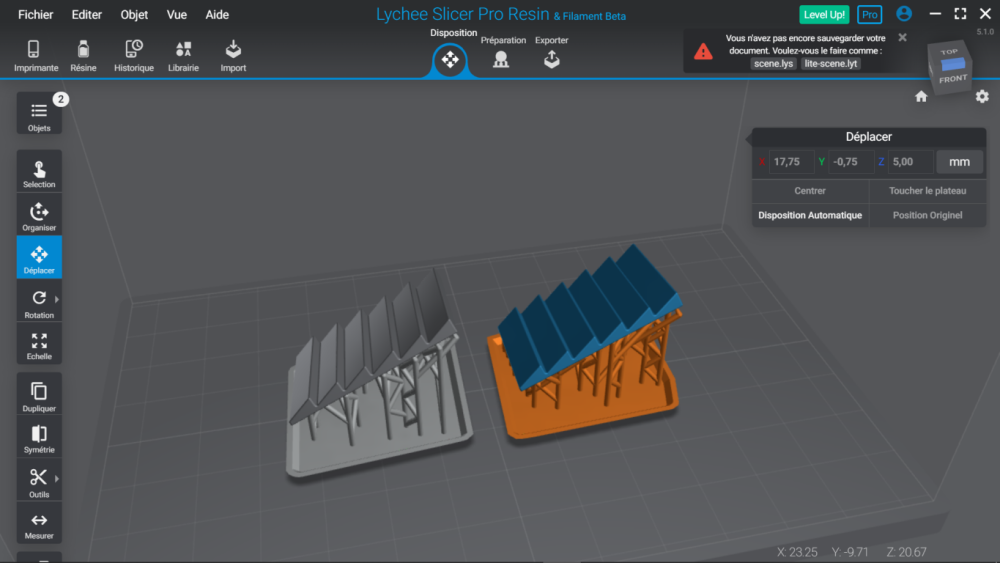The image size is (1000, 563).
Task: Reset view with the home icon
Action: point(921,97)
